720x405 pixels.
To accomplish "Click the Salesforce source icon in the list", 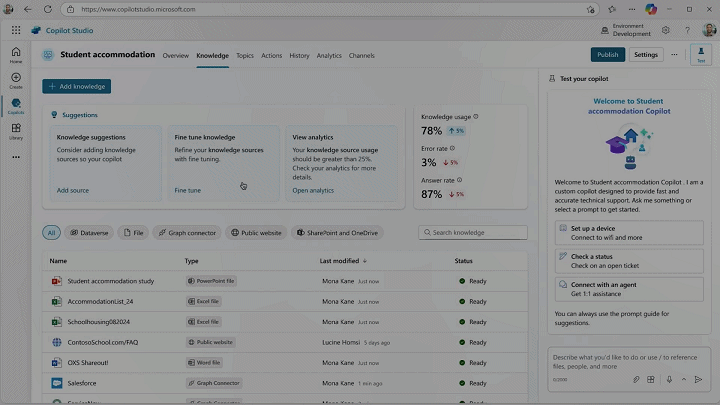I will pyautogui.click(x=57, y=383).
